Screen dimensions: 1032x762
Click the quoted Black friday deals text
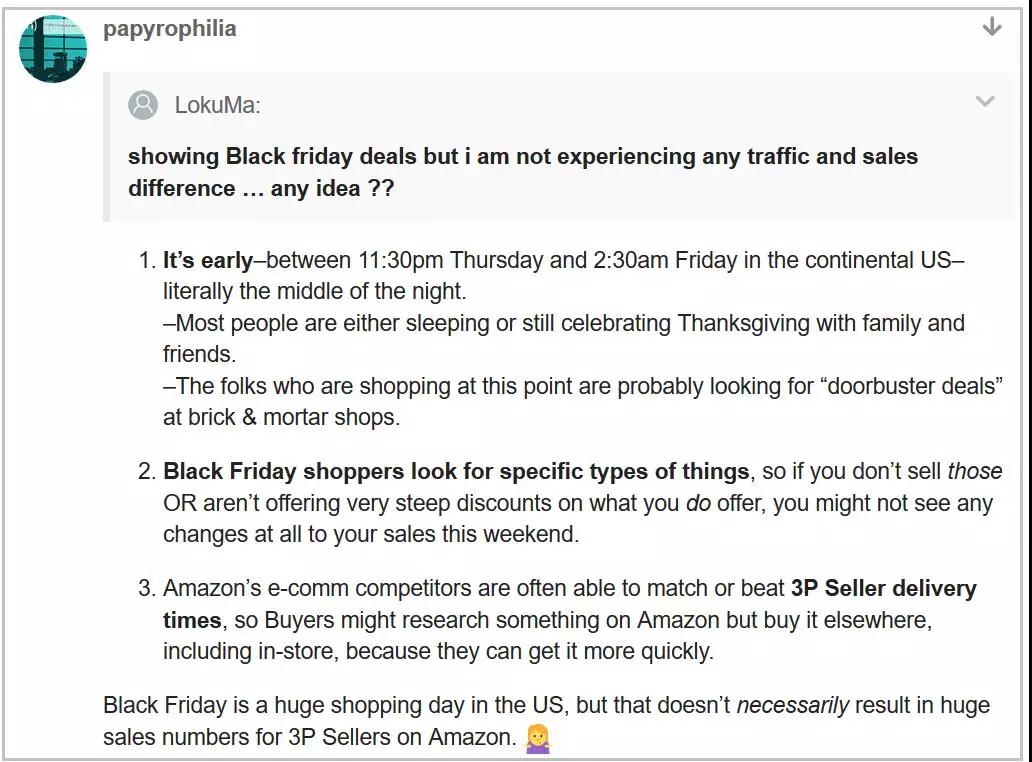(523, 172)
